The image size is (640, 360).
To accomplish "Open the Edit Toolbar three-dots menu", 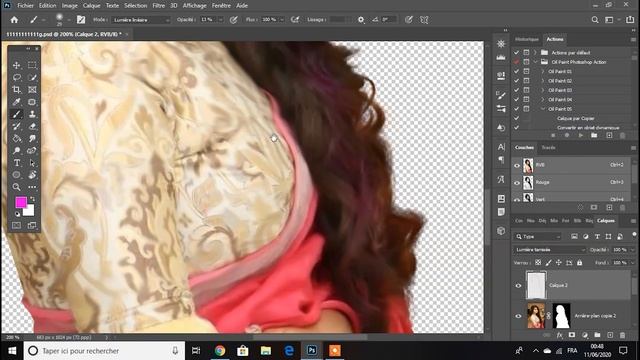I will (x=32, y=187).
